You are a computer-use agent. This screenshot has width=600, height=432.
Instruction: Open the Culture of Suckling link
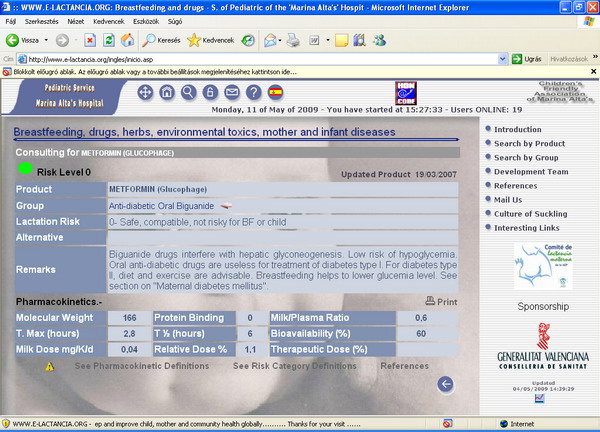tap(530, 214)
